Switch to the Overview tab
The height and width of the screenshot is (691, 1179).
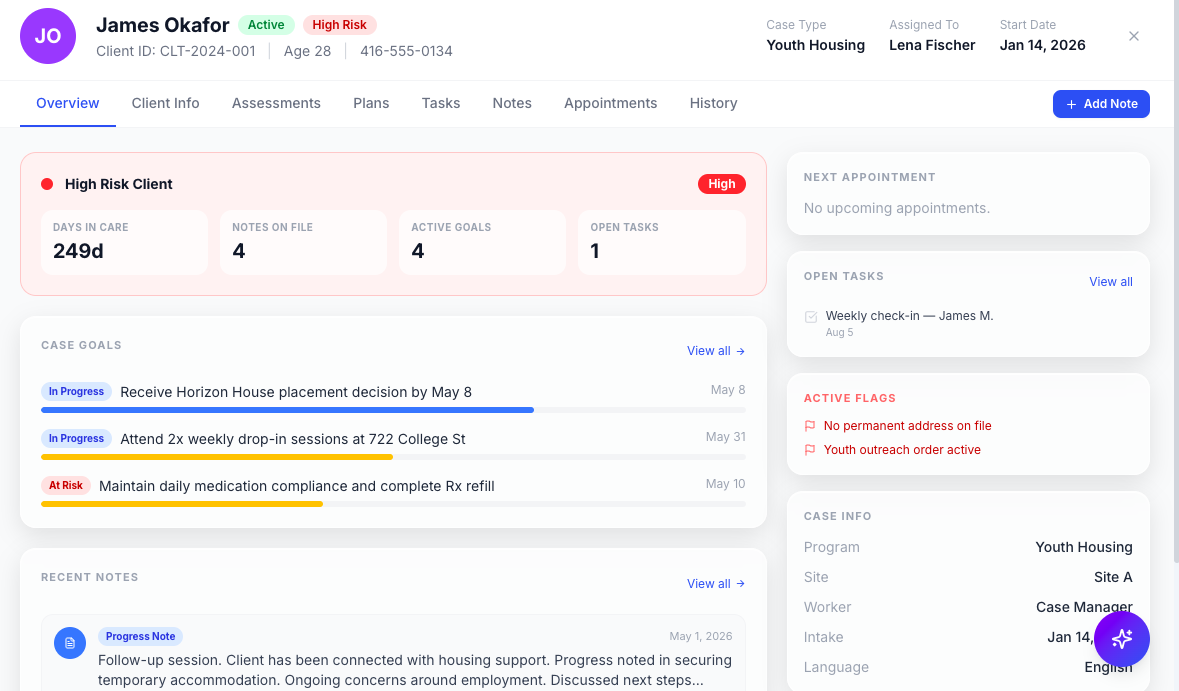click(x=68, y=104)
